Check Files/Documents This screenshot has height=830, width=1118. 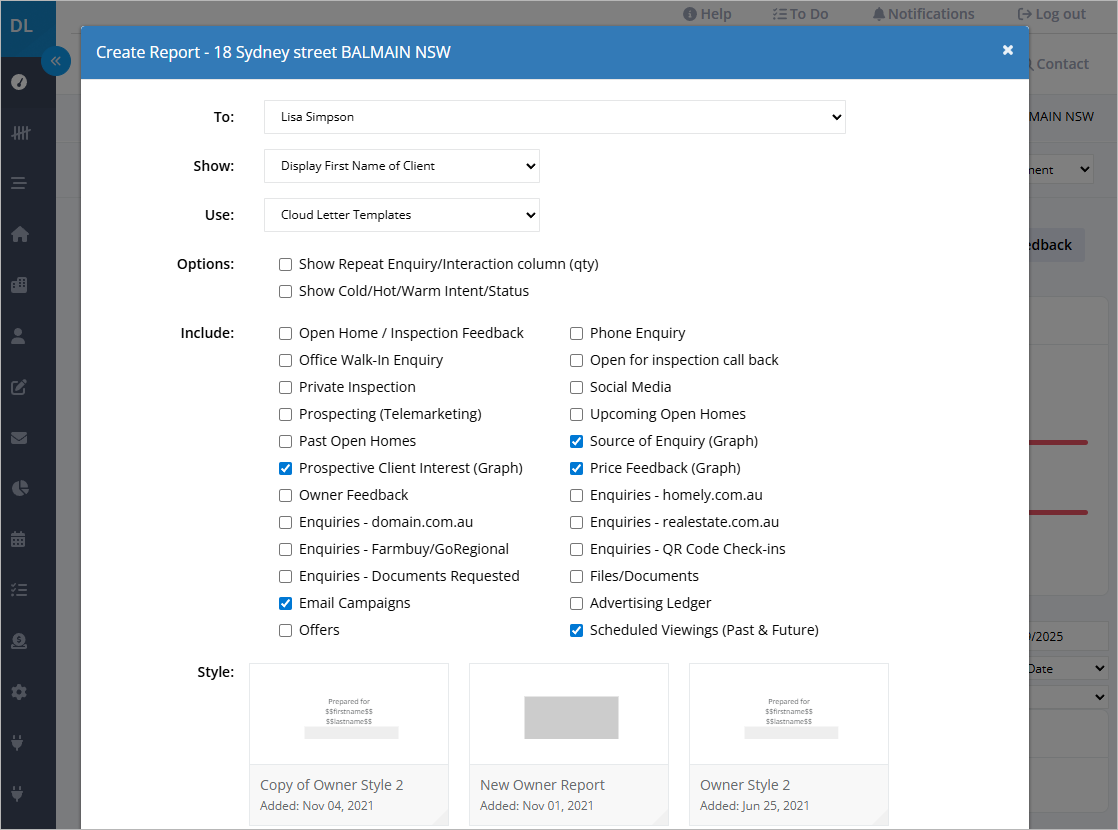click(x=576, y=577)
